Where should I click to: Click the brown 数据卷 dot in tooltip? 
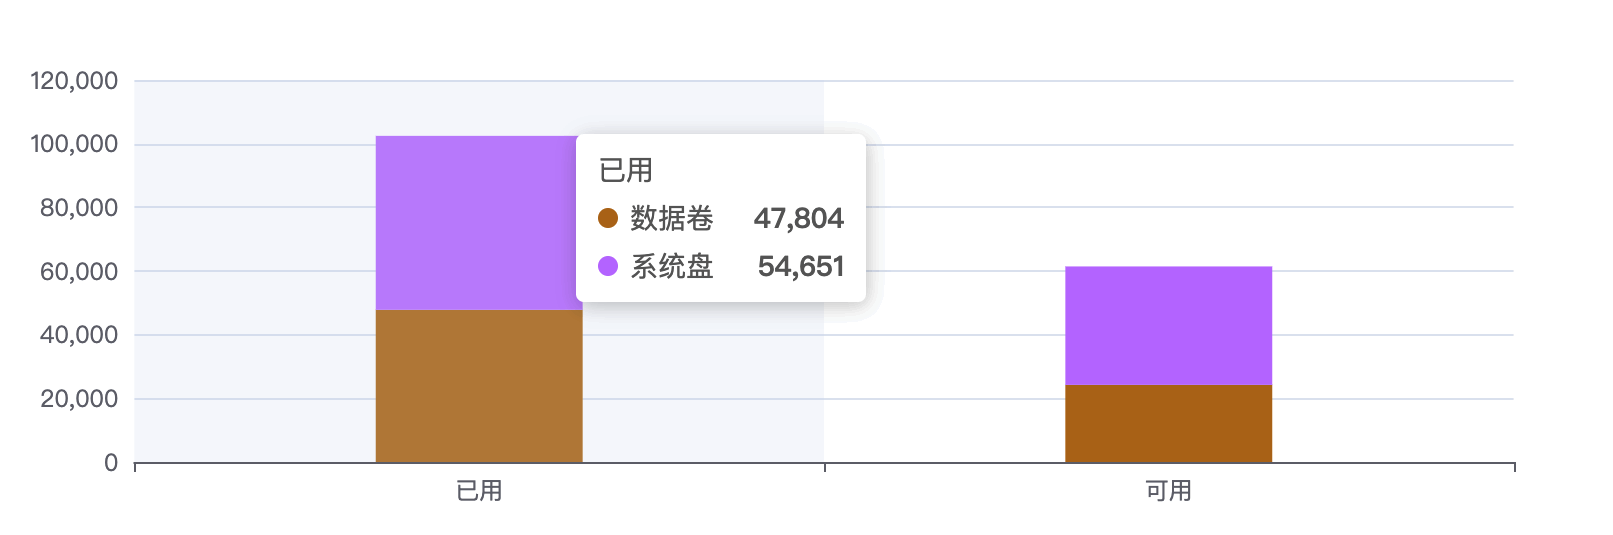[608, 218]
